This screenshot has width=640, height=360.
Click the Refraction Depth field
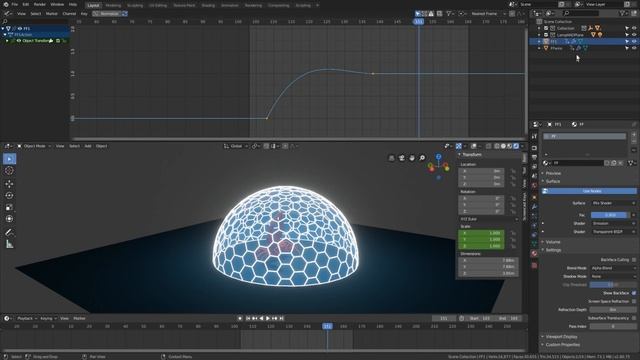[613, 310]
